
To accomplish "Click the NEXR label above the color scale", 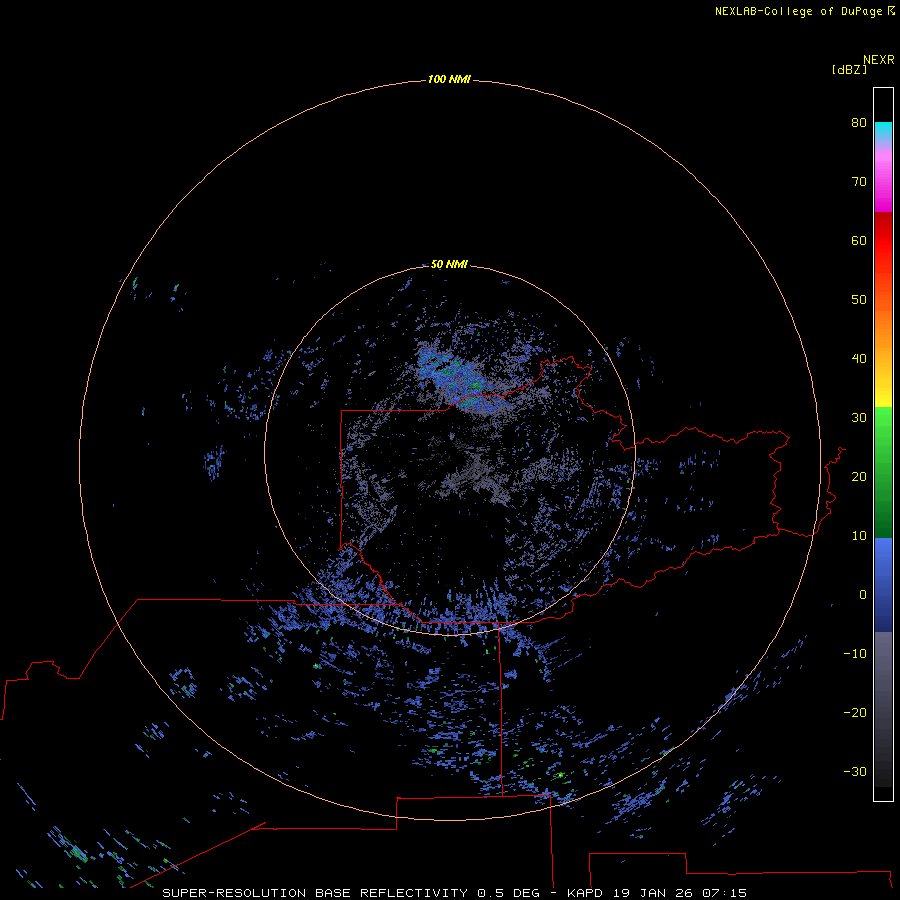I will 878,60.
